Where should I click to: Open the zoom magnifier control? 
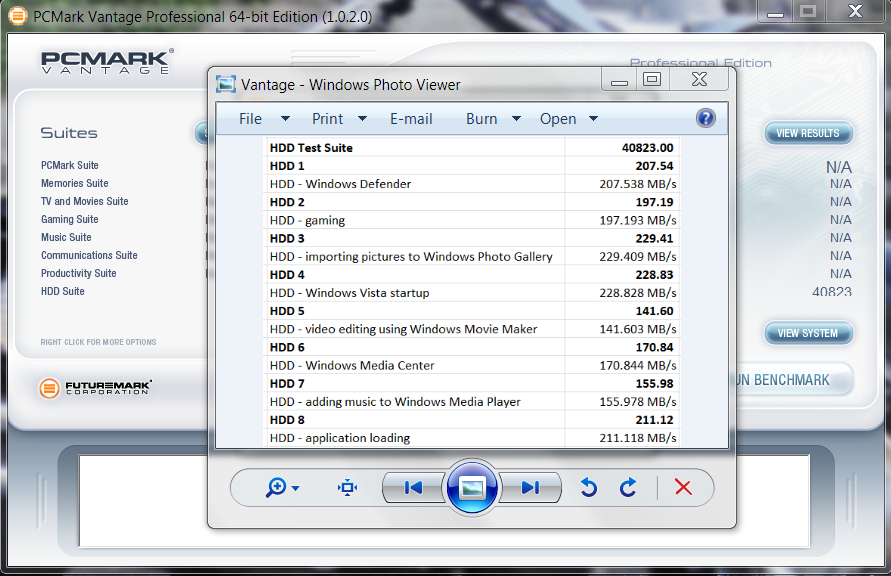pyautogui.click(x=282, y=487)
